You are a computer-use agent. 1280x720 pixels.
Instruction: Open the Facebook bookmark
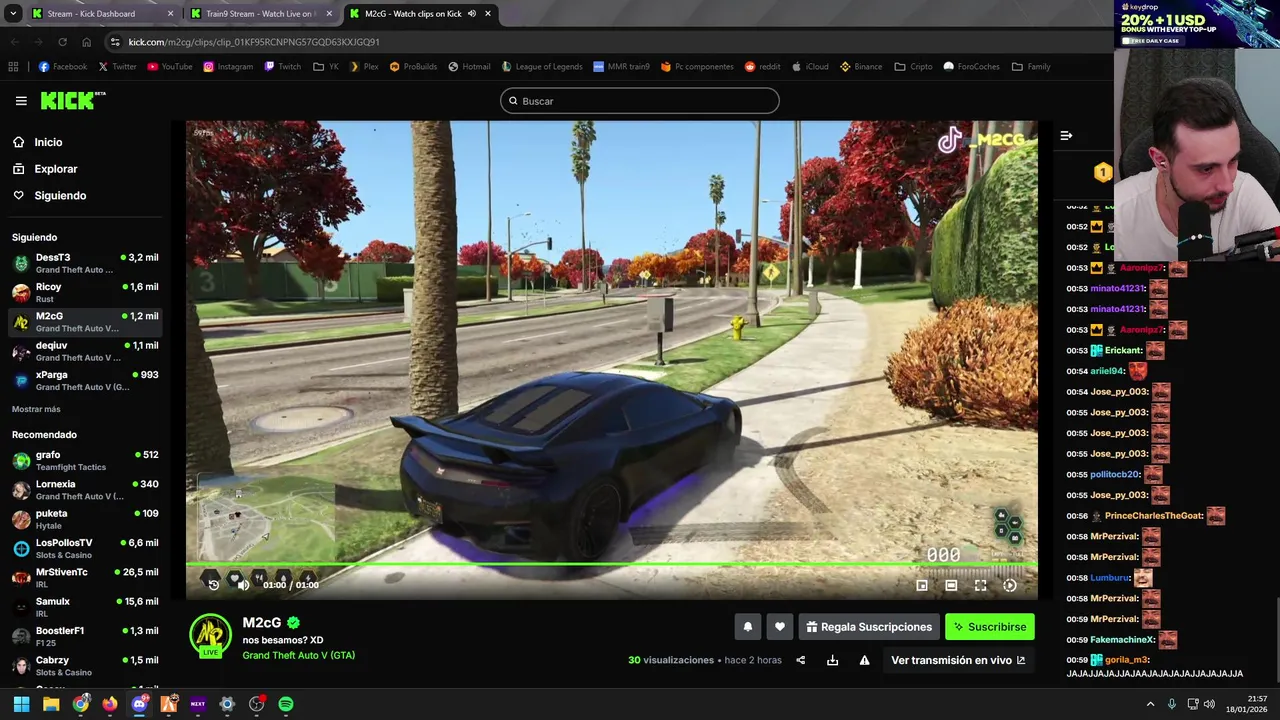tap(62, 67)
